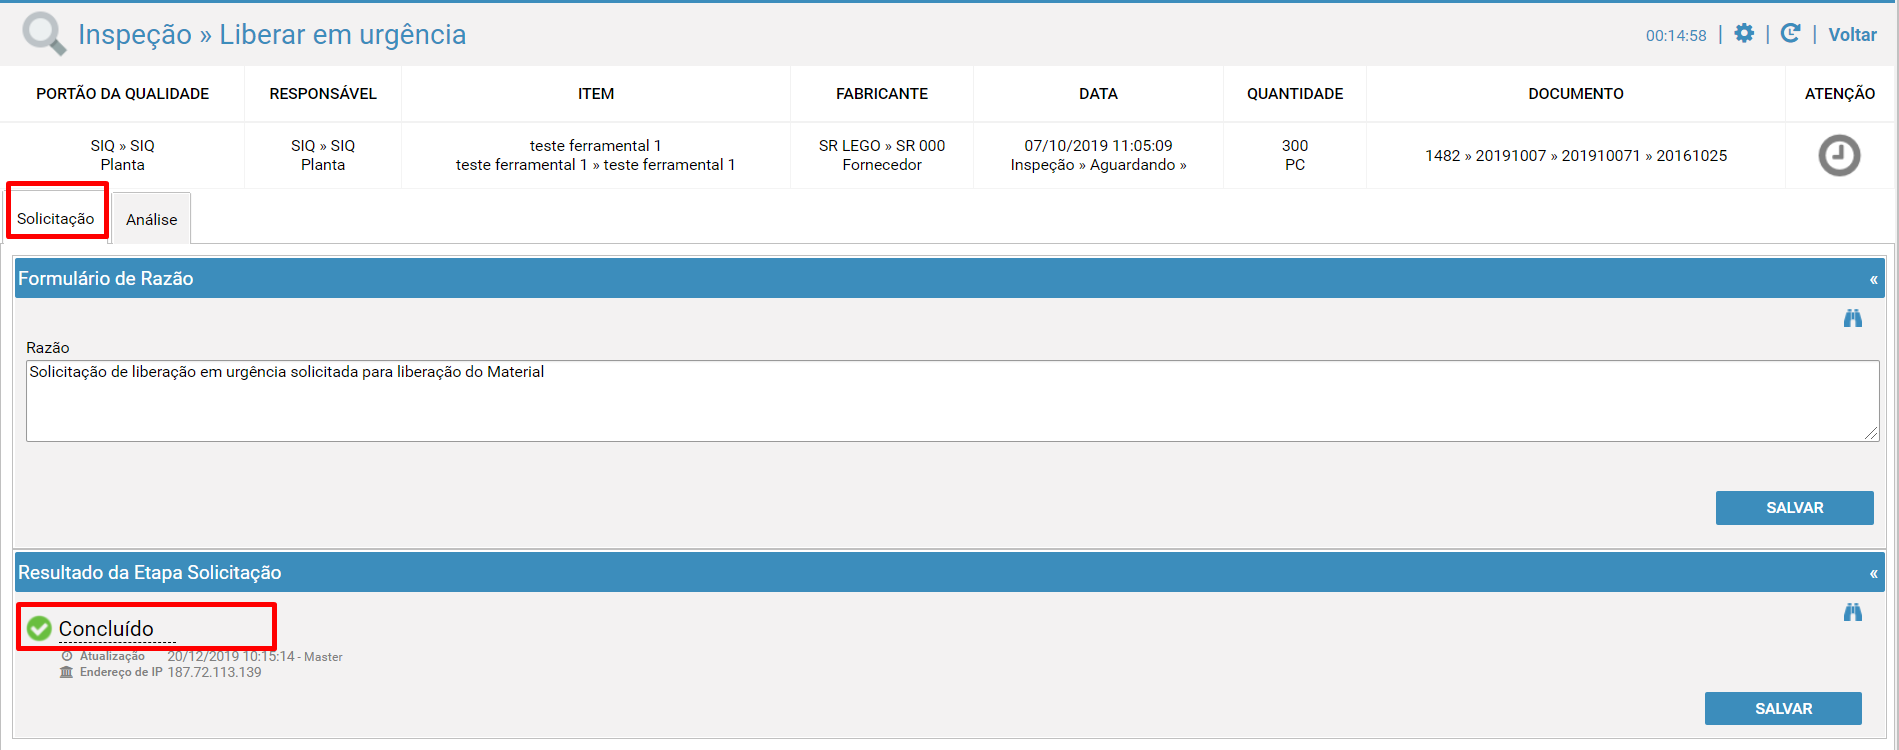Collapse the Formulário de Razão panel

click(1873, 279)
